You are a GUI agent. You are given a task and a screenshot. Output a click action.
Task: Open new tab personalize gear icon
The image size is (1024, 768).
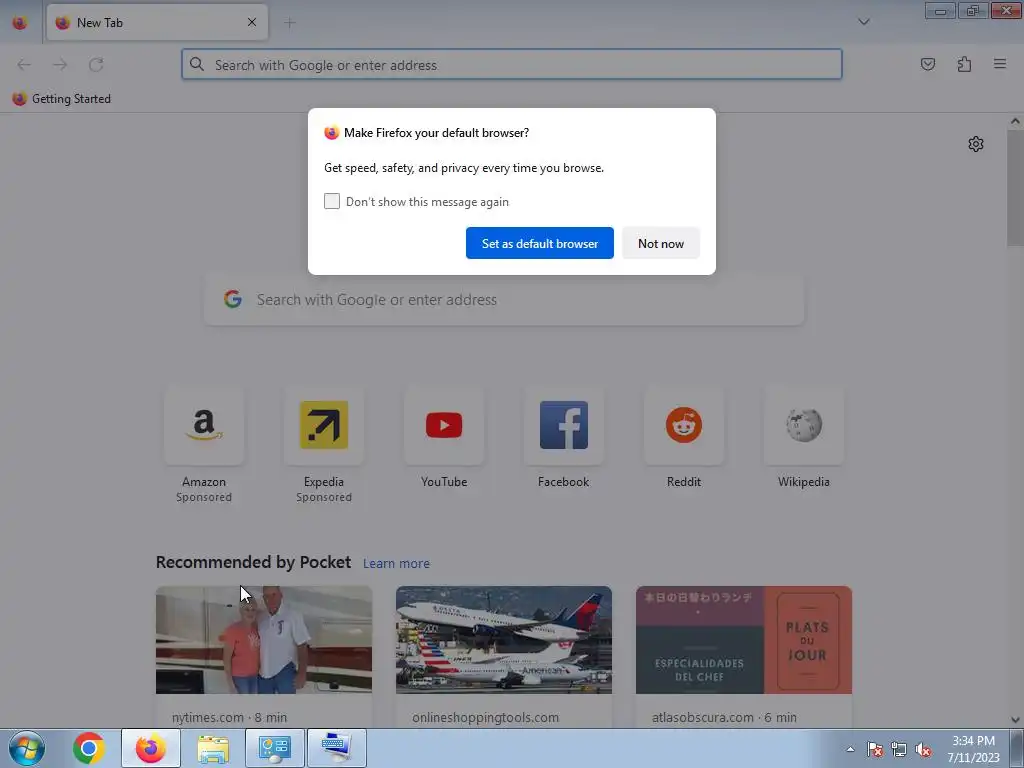point(975,144)
